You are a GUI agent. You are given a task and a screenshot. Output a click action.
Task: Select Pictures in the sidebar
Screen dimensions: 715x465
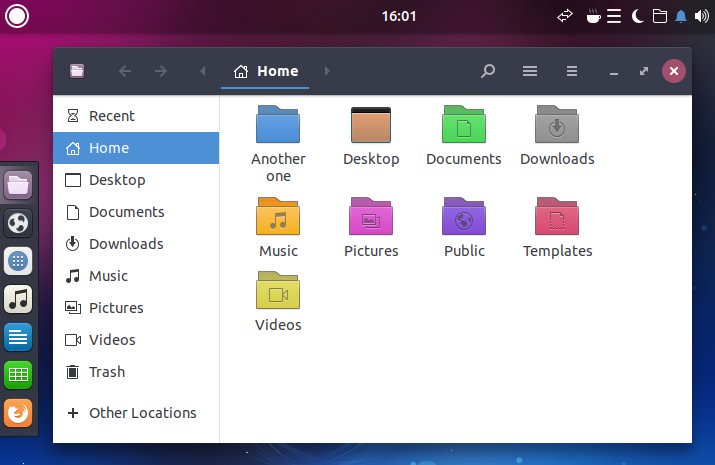136,308
